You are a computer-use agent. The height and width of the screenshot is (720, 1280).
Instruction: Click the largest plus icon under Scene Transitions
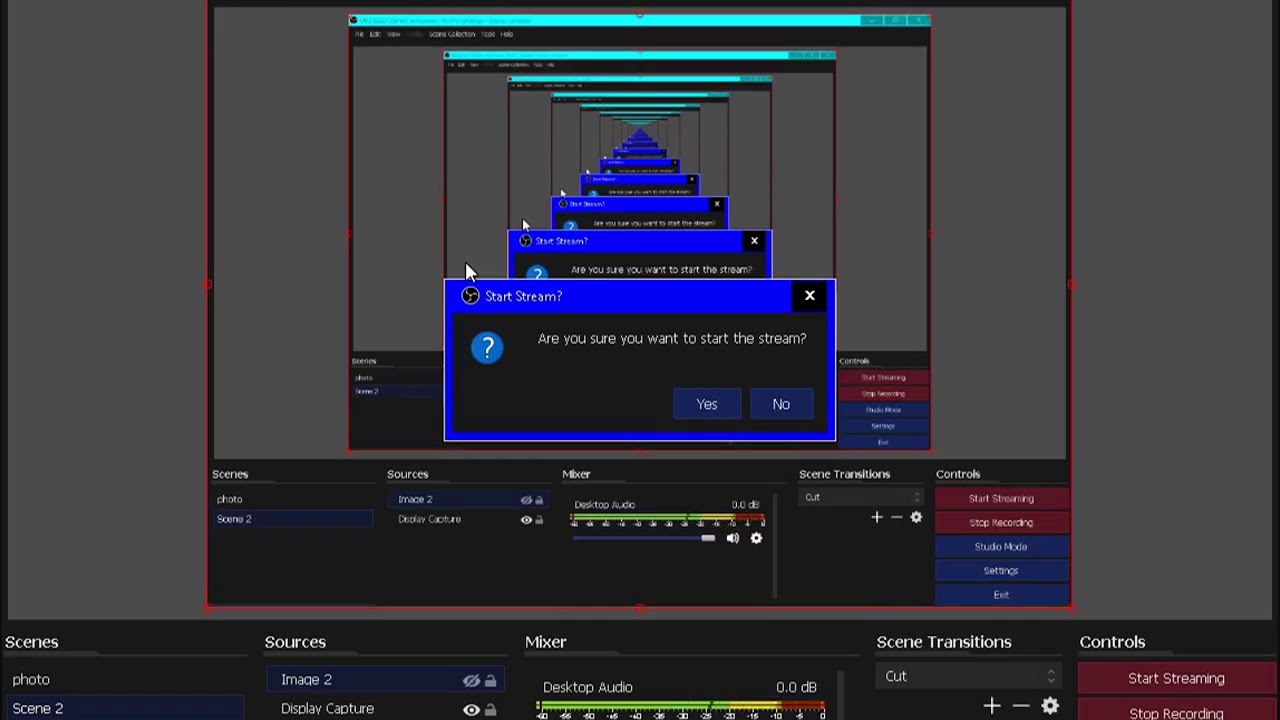(x=991, y=706)
